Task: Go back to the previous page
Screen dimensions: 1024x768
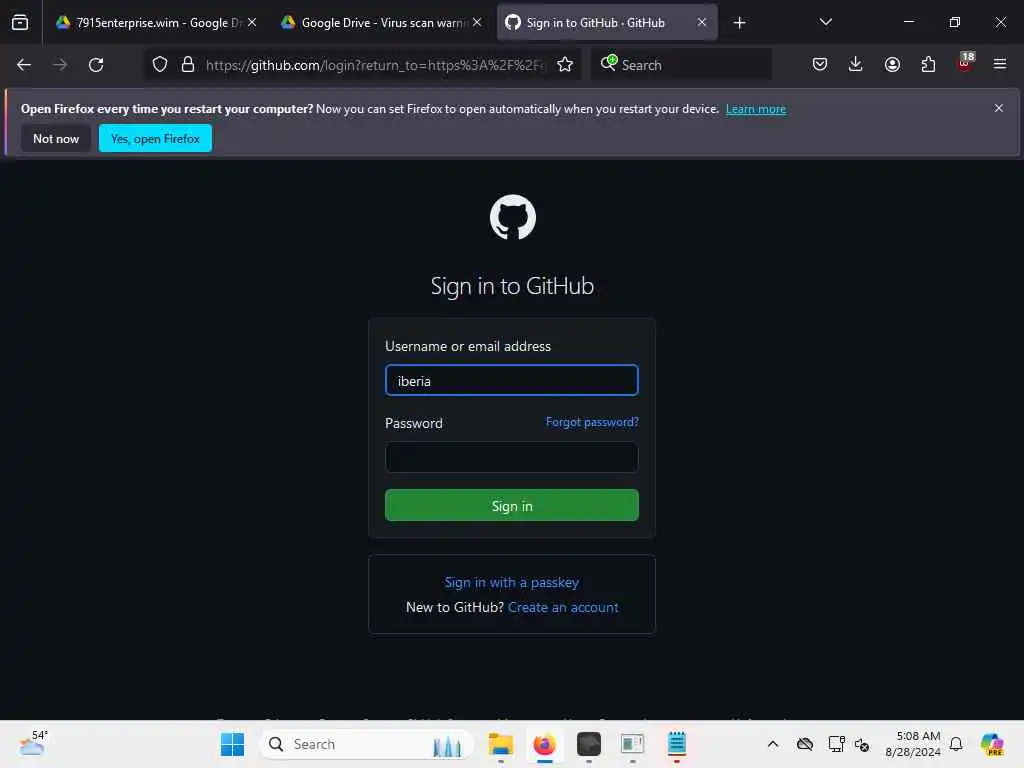Action: tap(24, 65)
